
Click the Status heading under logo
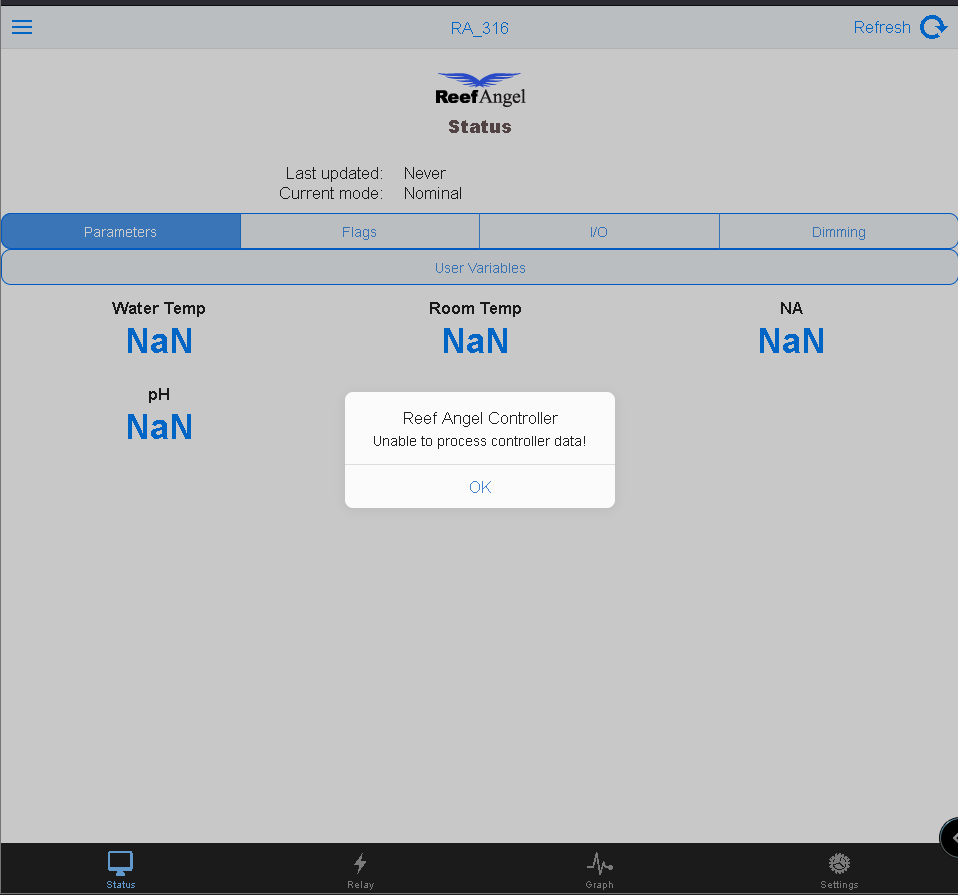click(x=480, y=126)
